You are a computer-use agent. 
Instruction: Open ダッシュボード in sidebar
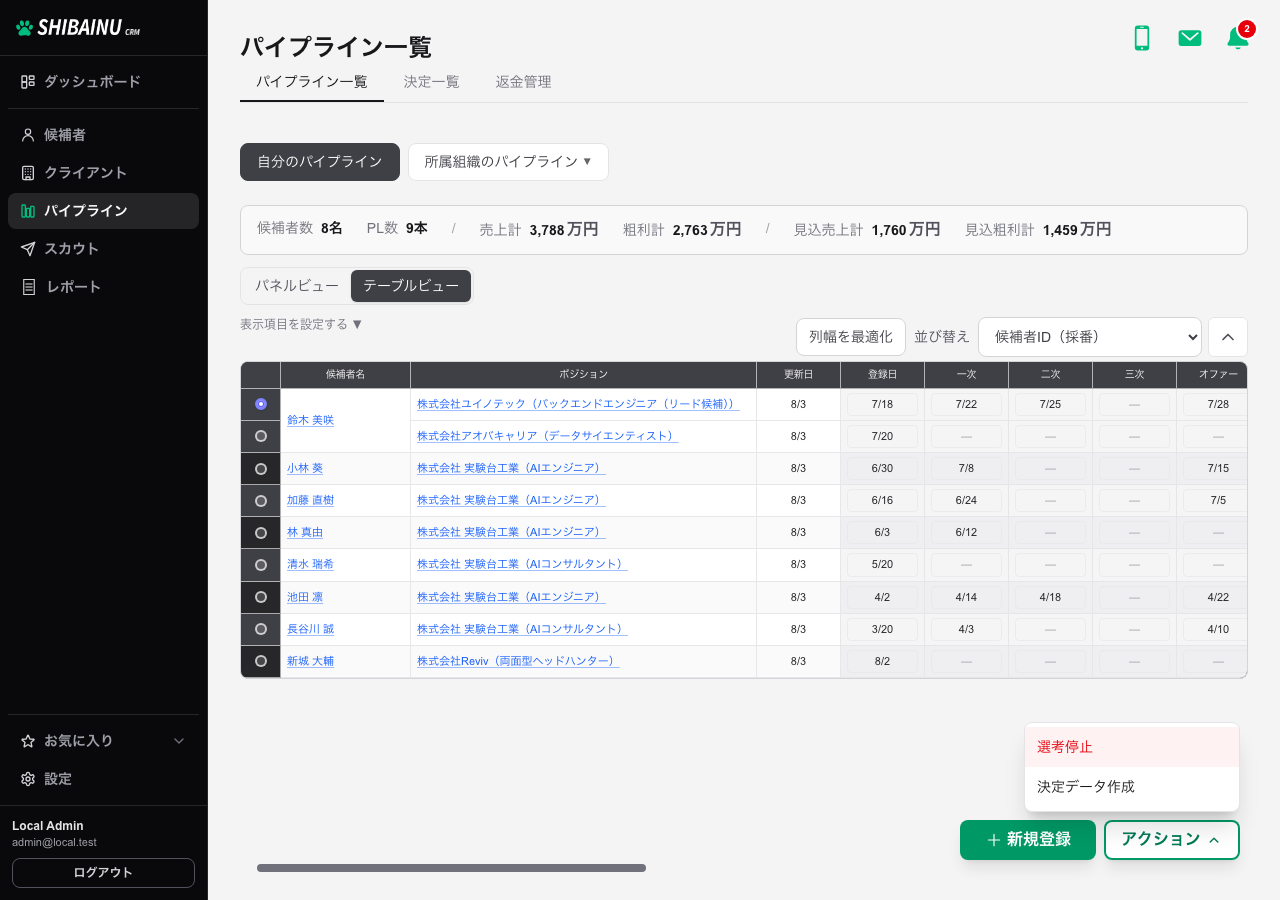point(104,81)
